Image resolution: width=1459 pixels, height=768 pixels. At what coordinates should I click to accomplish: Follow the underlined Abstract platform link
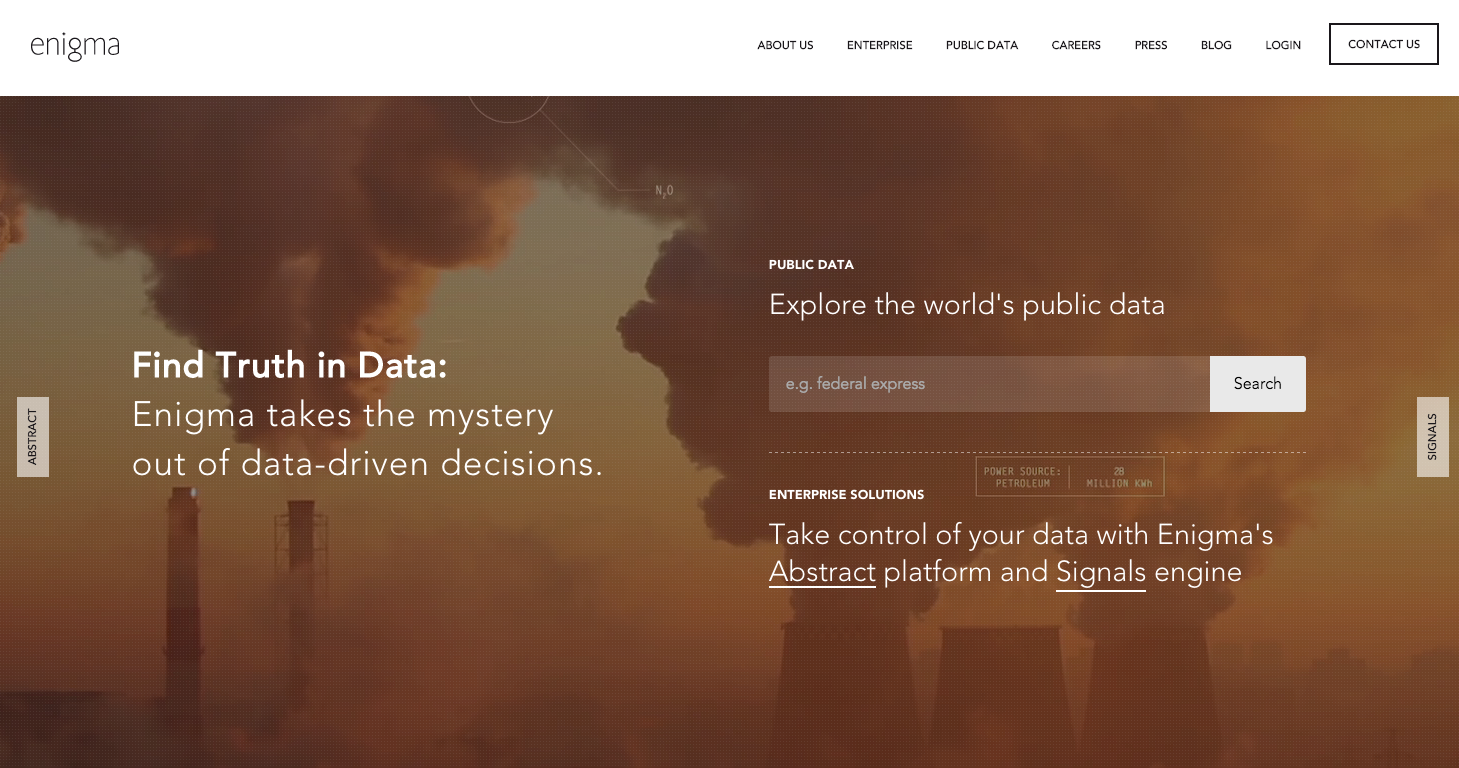coord(822,572)
